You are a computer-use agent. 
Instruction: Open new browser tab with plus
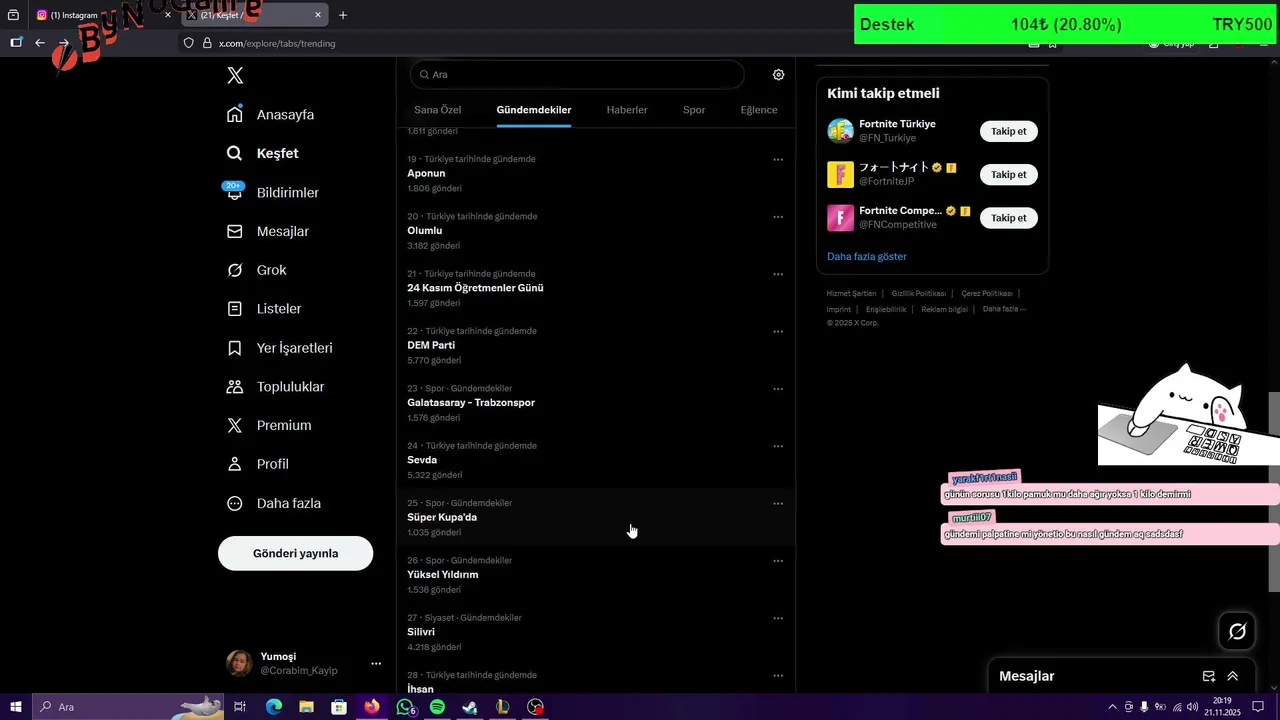pyautogui.click(x=343, y=15)
